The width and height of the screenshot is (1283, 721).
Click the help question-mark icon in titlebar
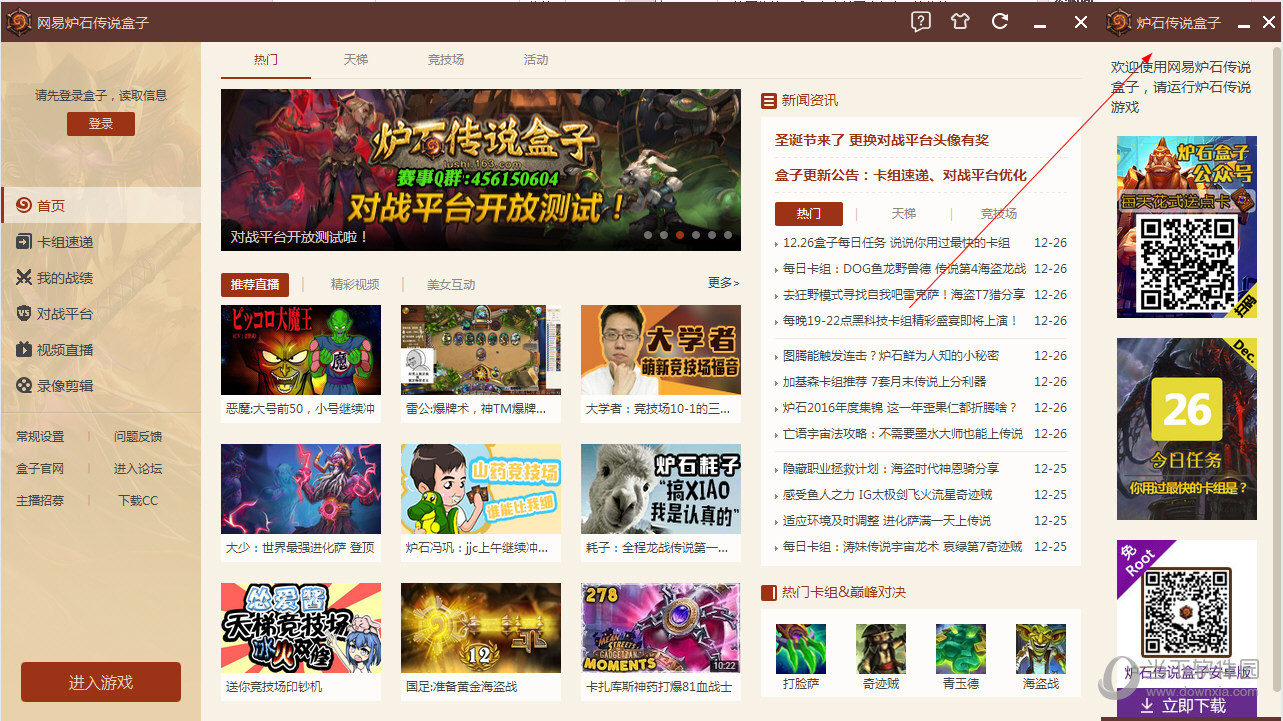point(919,21)
